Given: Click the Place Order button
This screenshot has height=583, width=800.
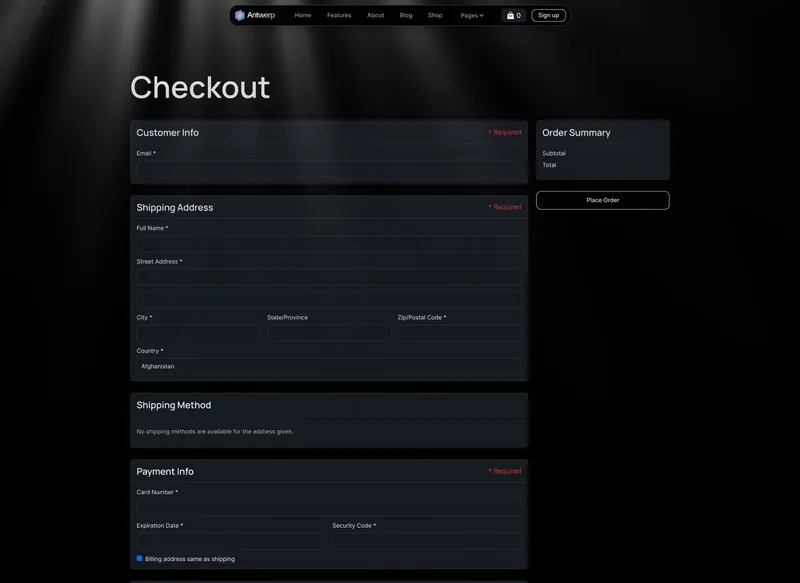Looking at the screenshot, I should tap(602, 200).
